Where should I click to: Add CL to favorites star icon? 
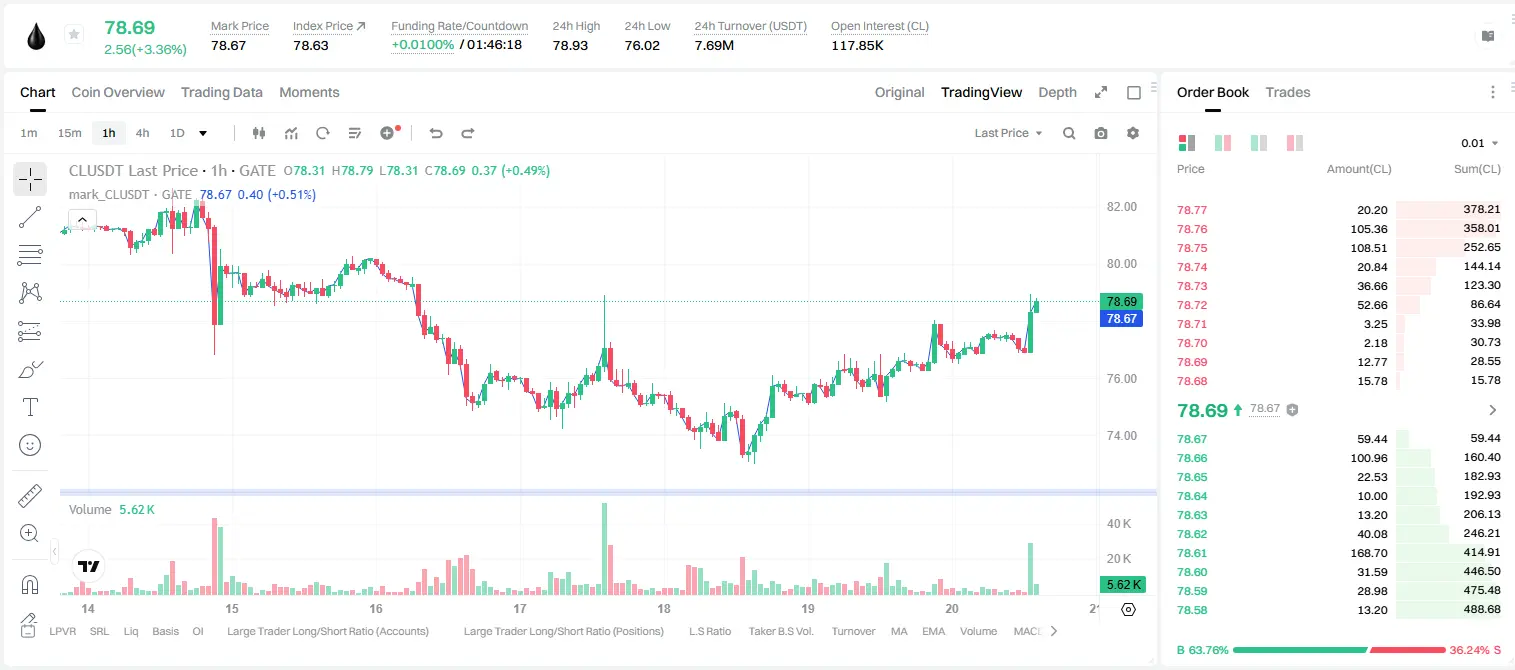[x=73, y=35]
